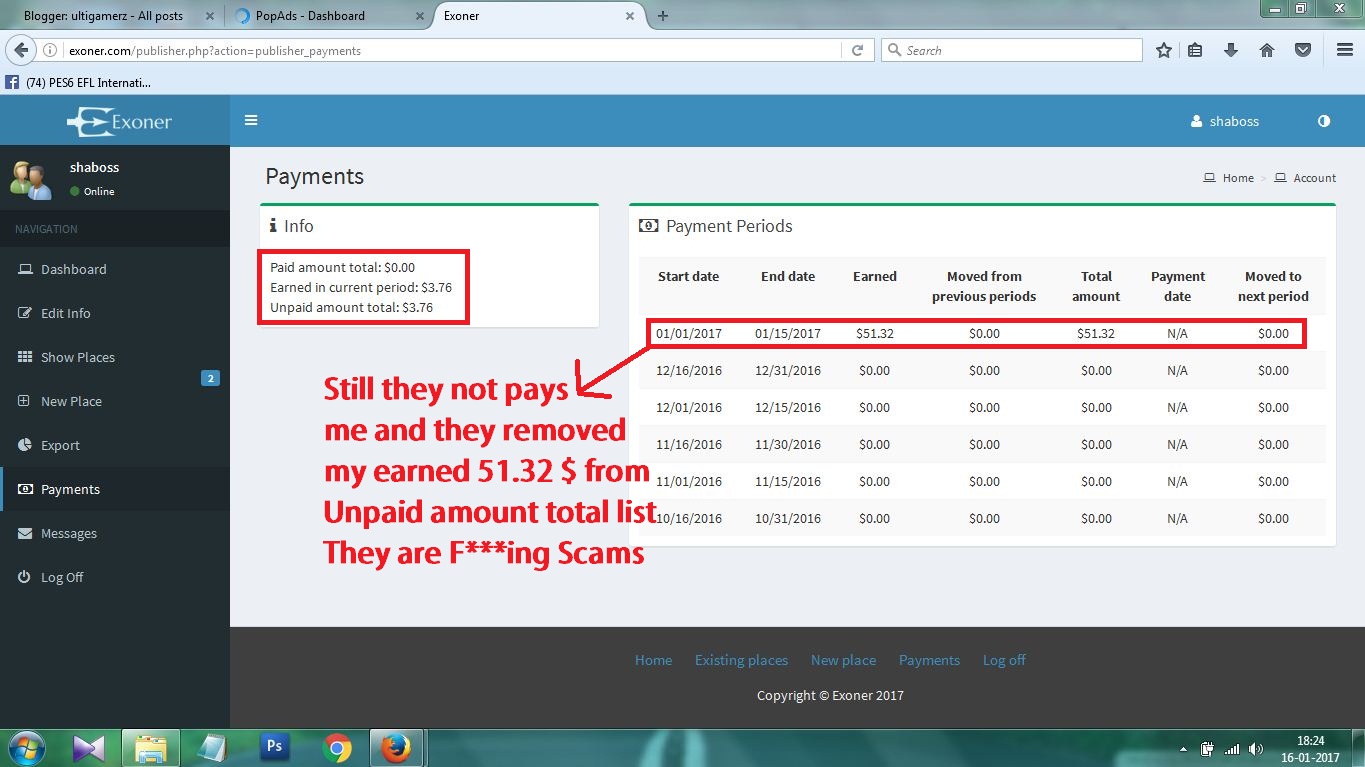Click the Start date column header
The height and width of the screenshot is (767, 1365).
pyautogui.click(x=688, y=276)
